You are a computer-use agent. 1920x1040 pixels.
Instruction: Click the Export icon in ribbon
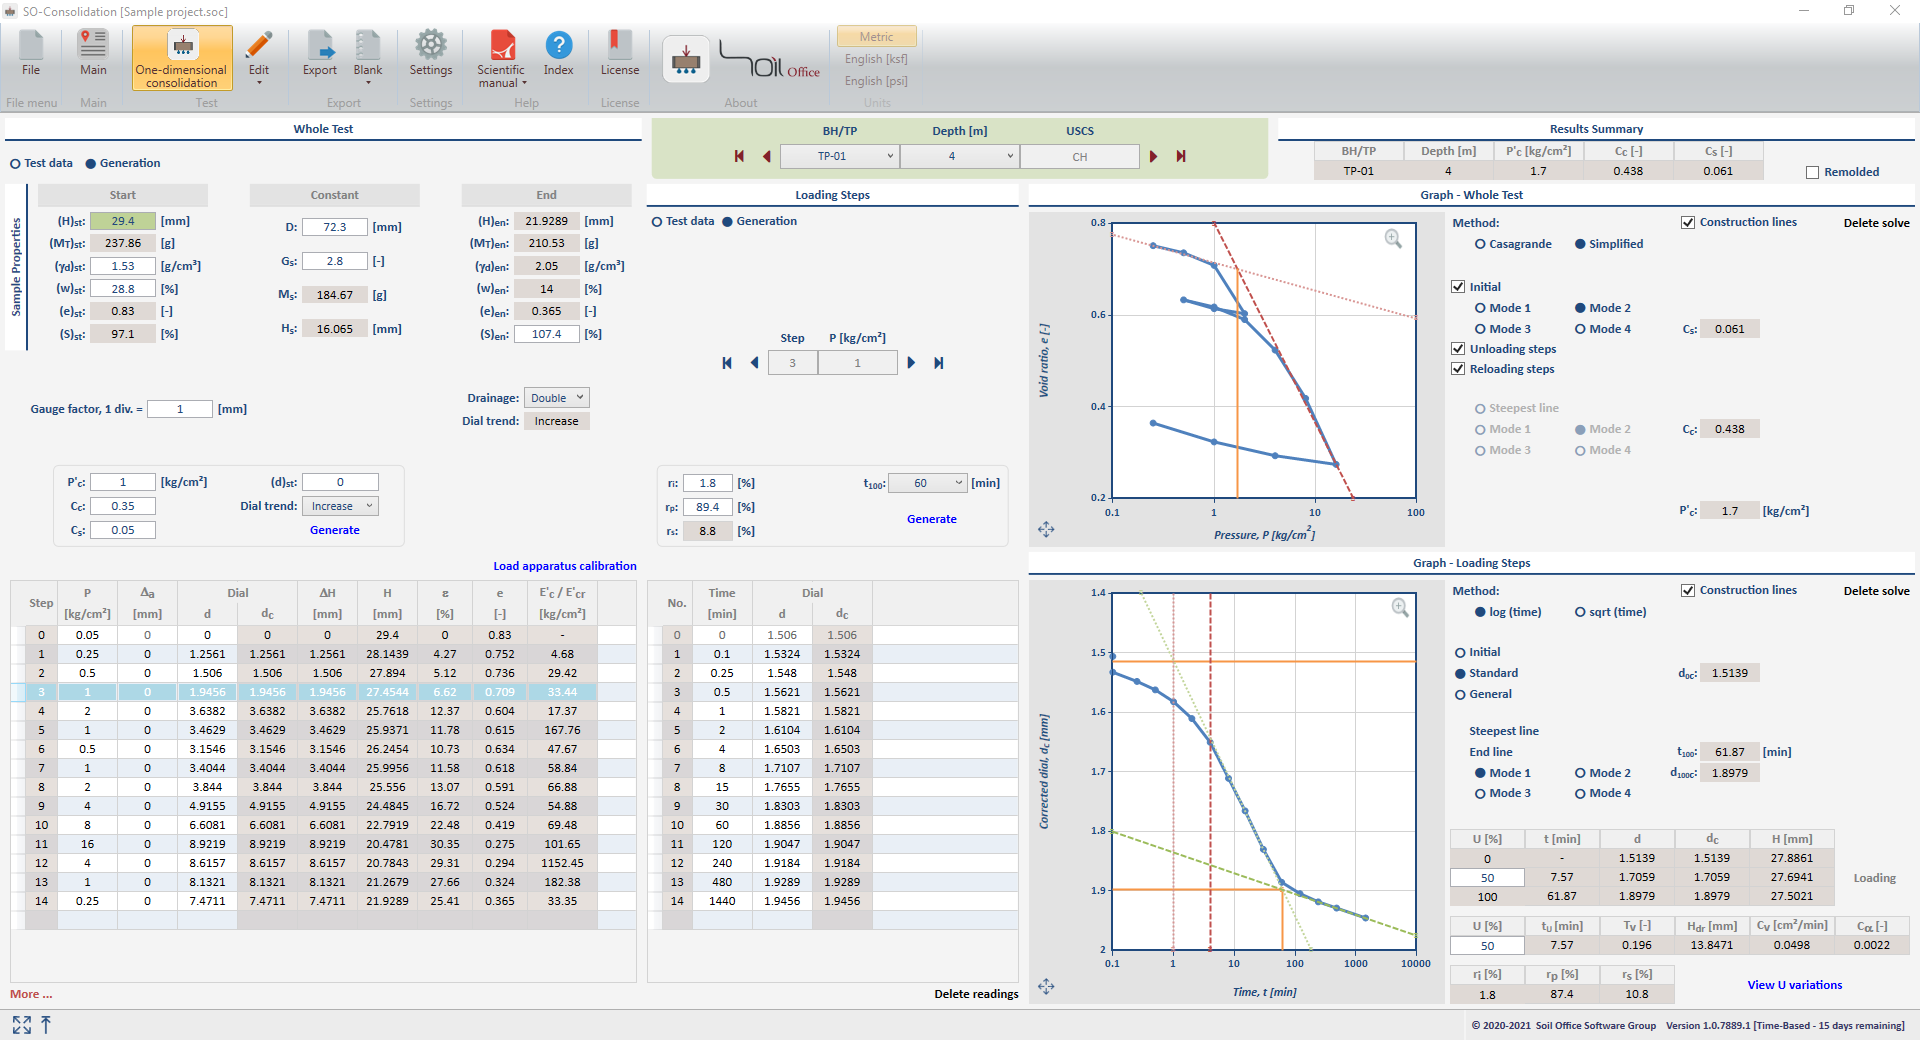tap(320, 46)
